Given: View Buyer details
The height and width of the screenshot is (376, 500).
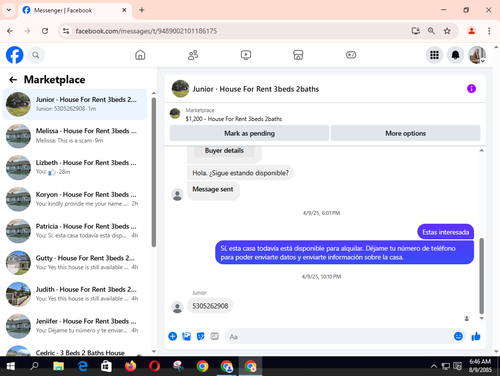Looking at the screenshot, I should point(224,151).
